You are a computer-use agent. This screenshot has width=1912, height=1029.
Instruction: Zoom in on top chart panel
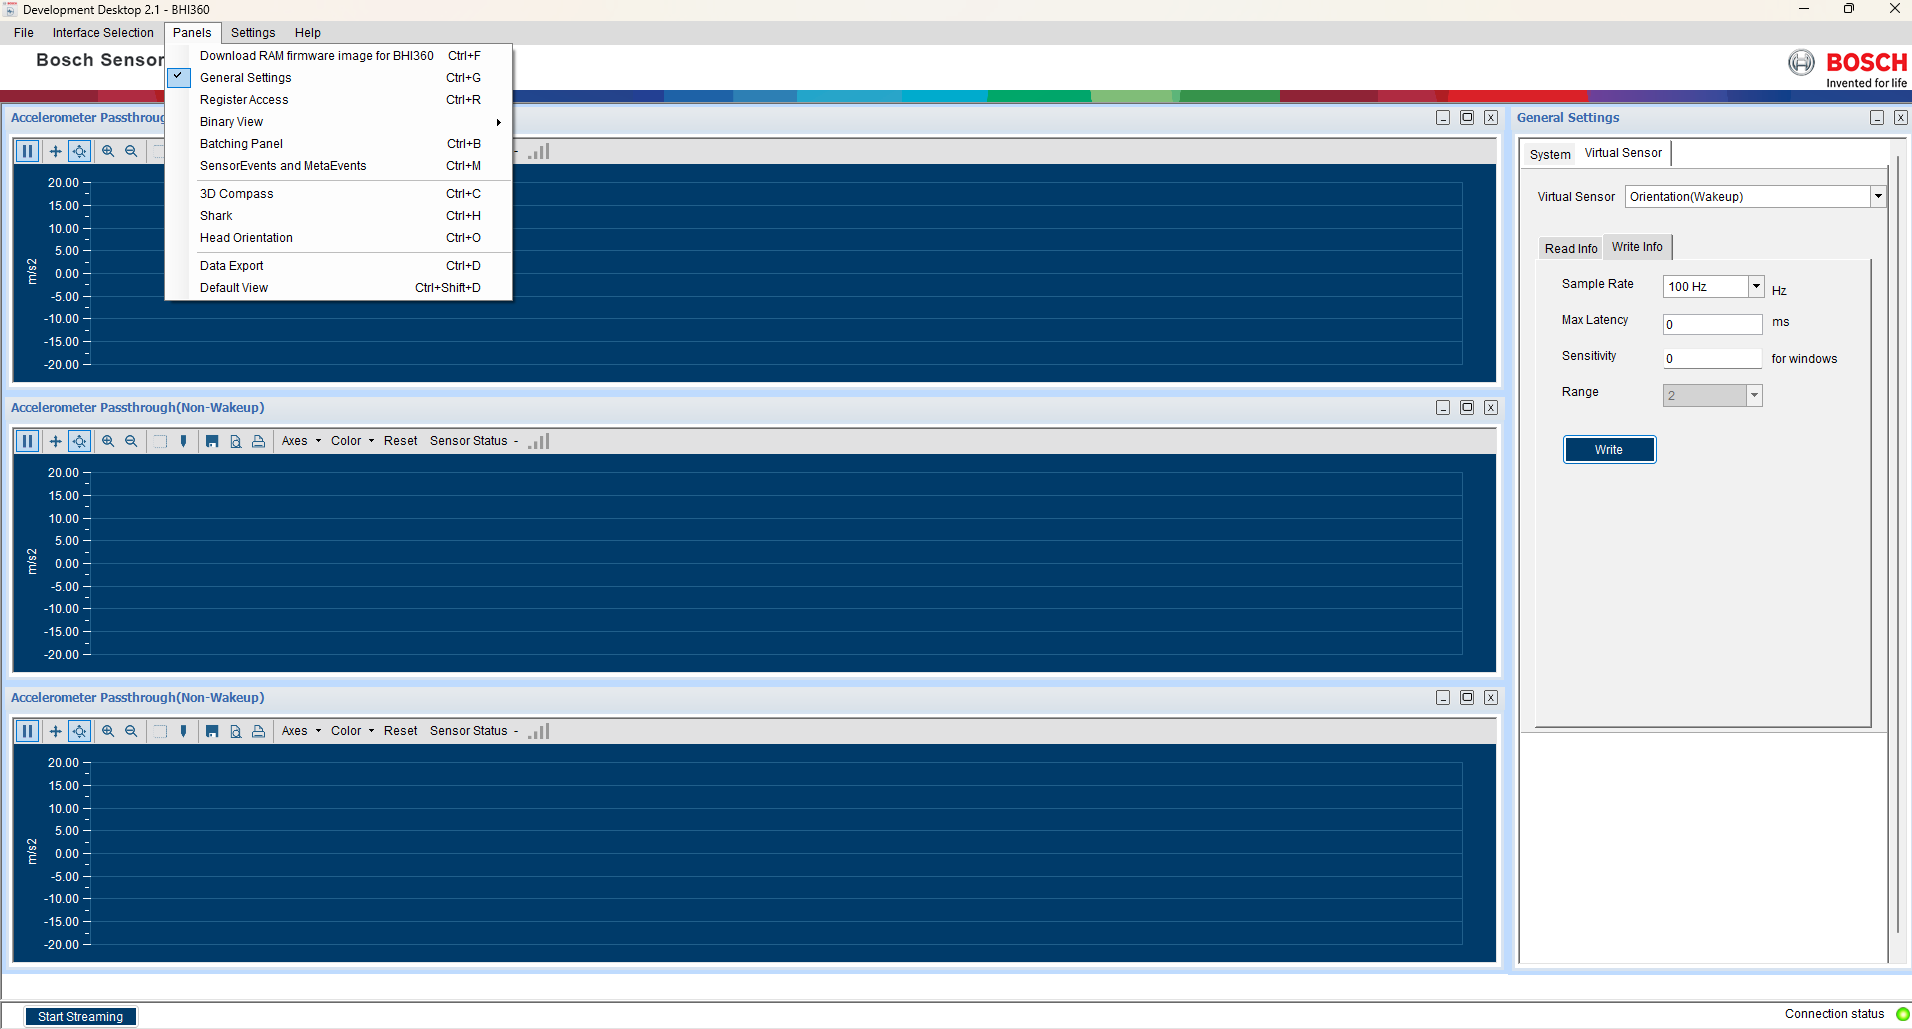108,151
